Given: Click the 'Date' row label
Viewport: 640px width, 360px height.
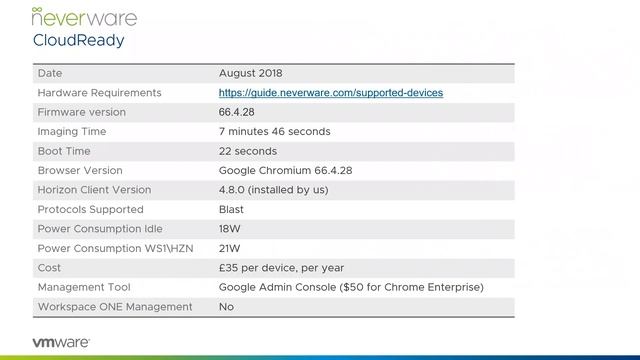Looking at the screenshot, I should click(x=50, y=73).
